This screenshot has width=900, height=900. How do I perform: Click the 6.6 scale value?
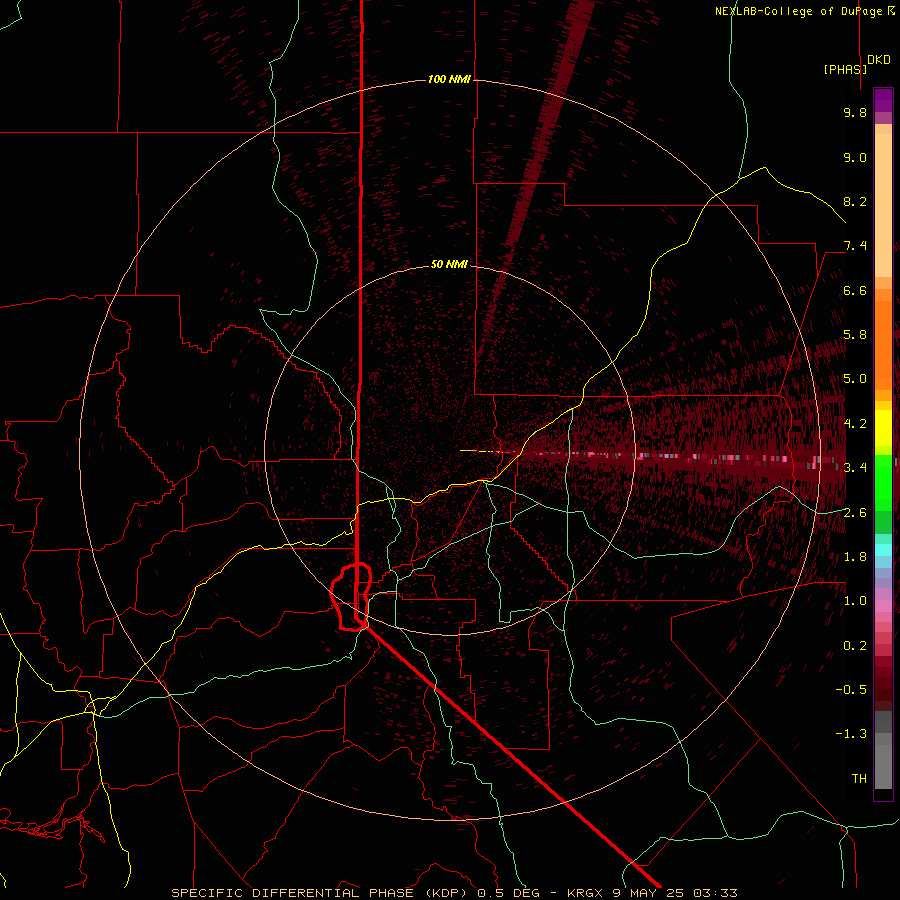[x=855, y=290]
